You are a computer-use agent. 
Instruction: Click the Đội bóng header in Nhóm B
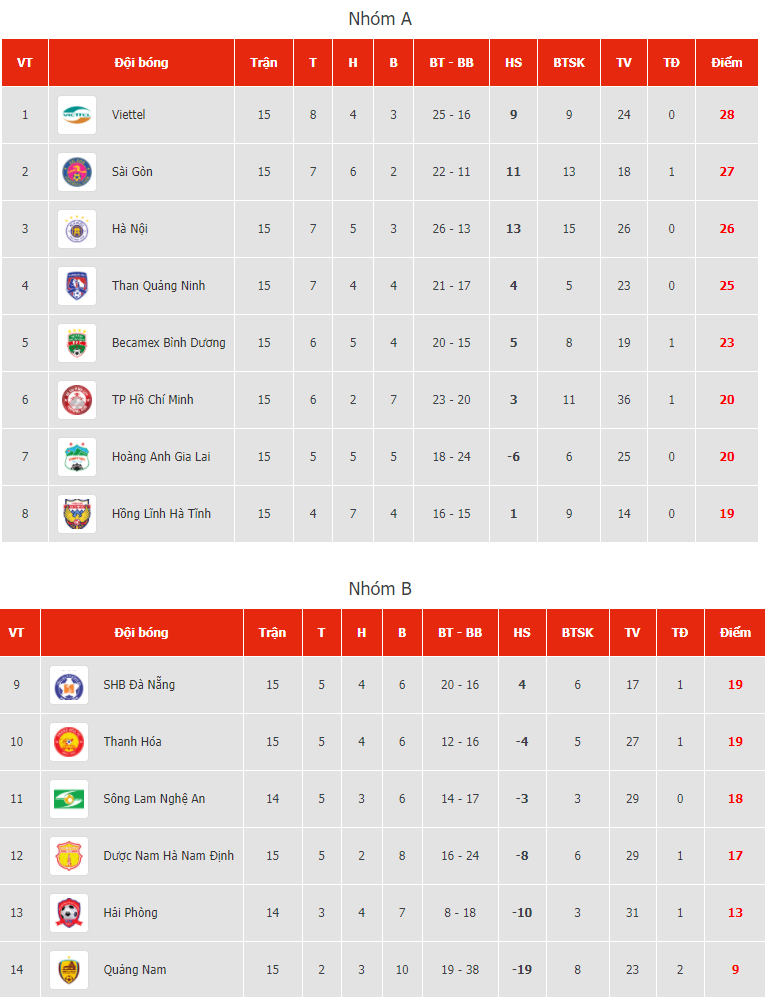pos(141,632)
